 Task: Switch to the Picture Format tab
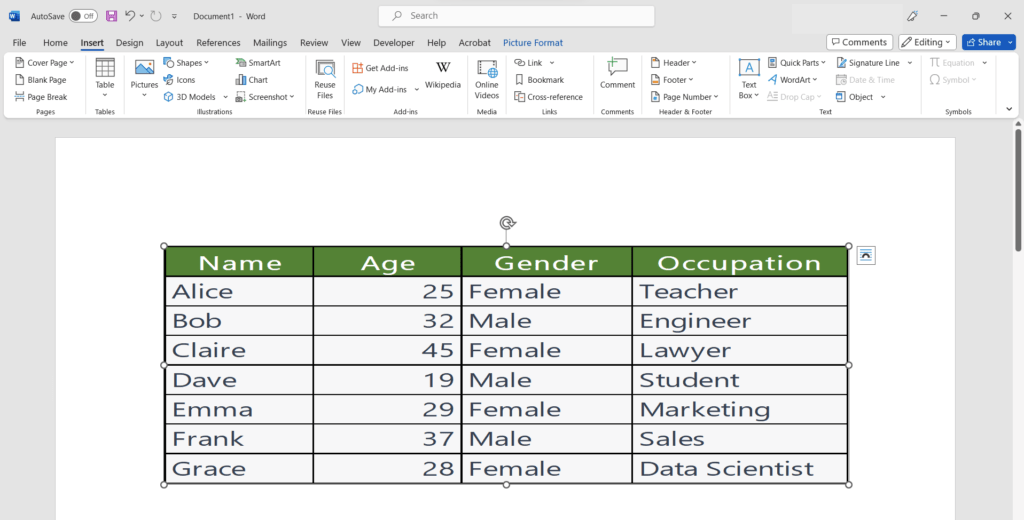pos(533,42)
